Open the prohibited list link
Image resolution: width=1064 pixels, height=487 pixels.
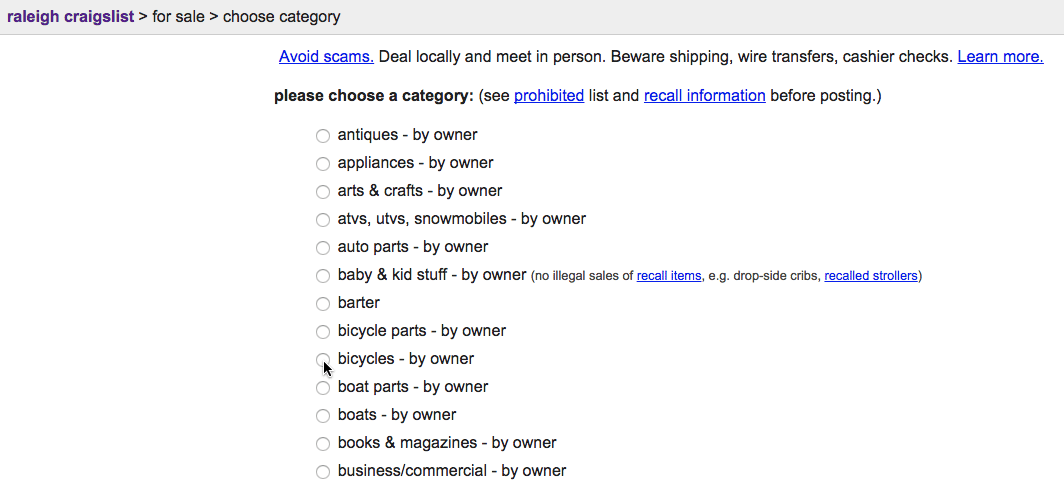pyautogui.click(x=549, y=96)
